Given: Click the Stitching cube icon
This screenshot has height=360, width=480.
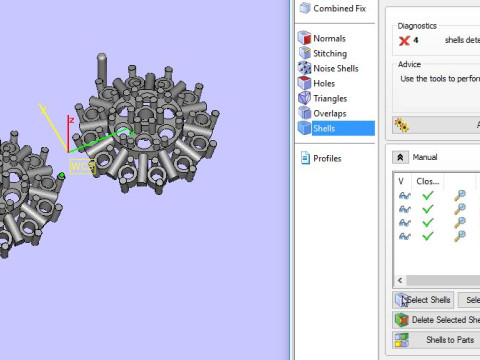Looking at the screenshot, I should pos(305,53).
